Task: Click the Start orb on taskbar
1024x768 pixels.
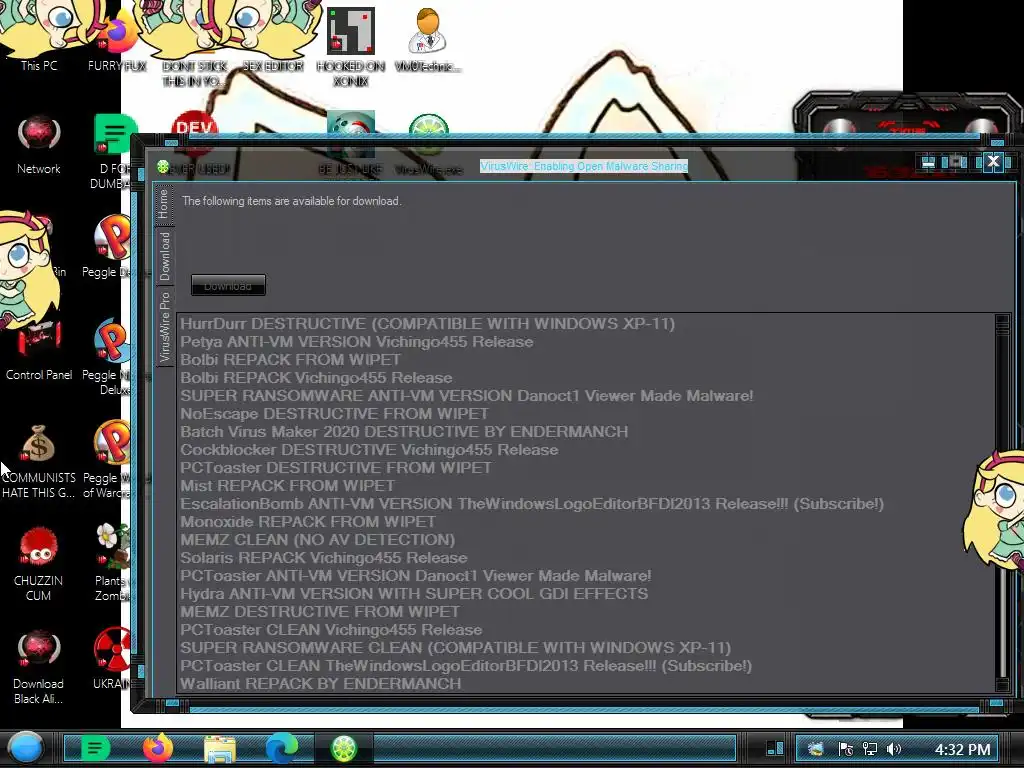Action: (25, 748)
